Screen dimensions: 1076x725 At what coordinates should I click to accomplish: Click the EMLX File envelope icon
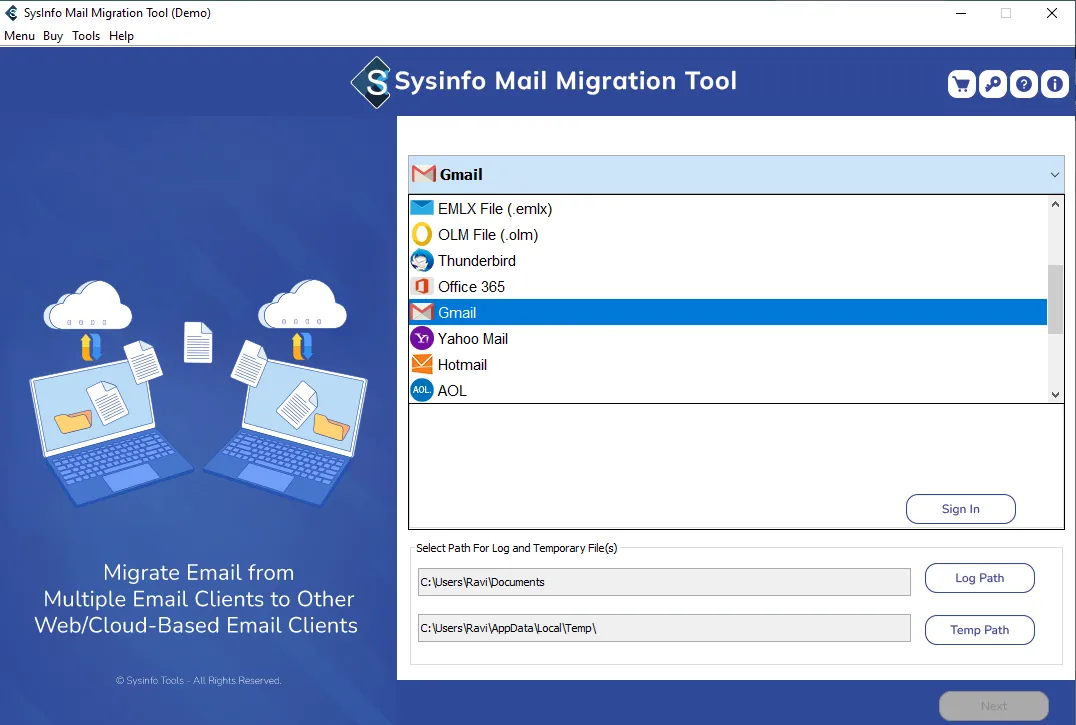pyautogui.click(x=422, y=208)
